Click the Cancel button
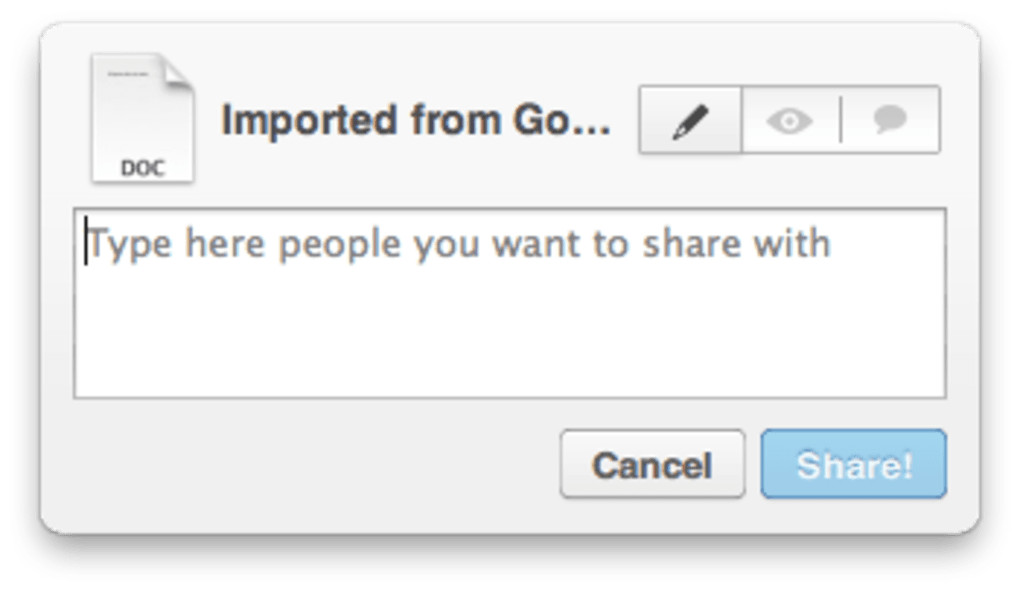This screenshot has height=592, width=1020. tap(652, 464)
